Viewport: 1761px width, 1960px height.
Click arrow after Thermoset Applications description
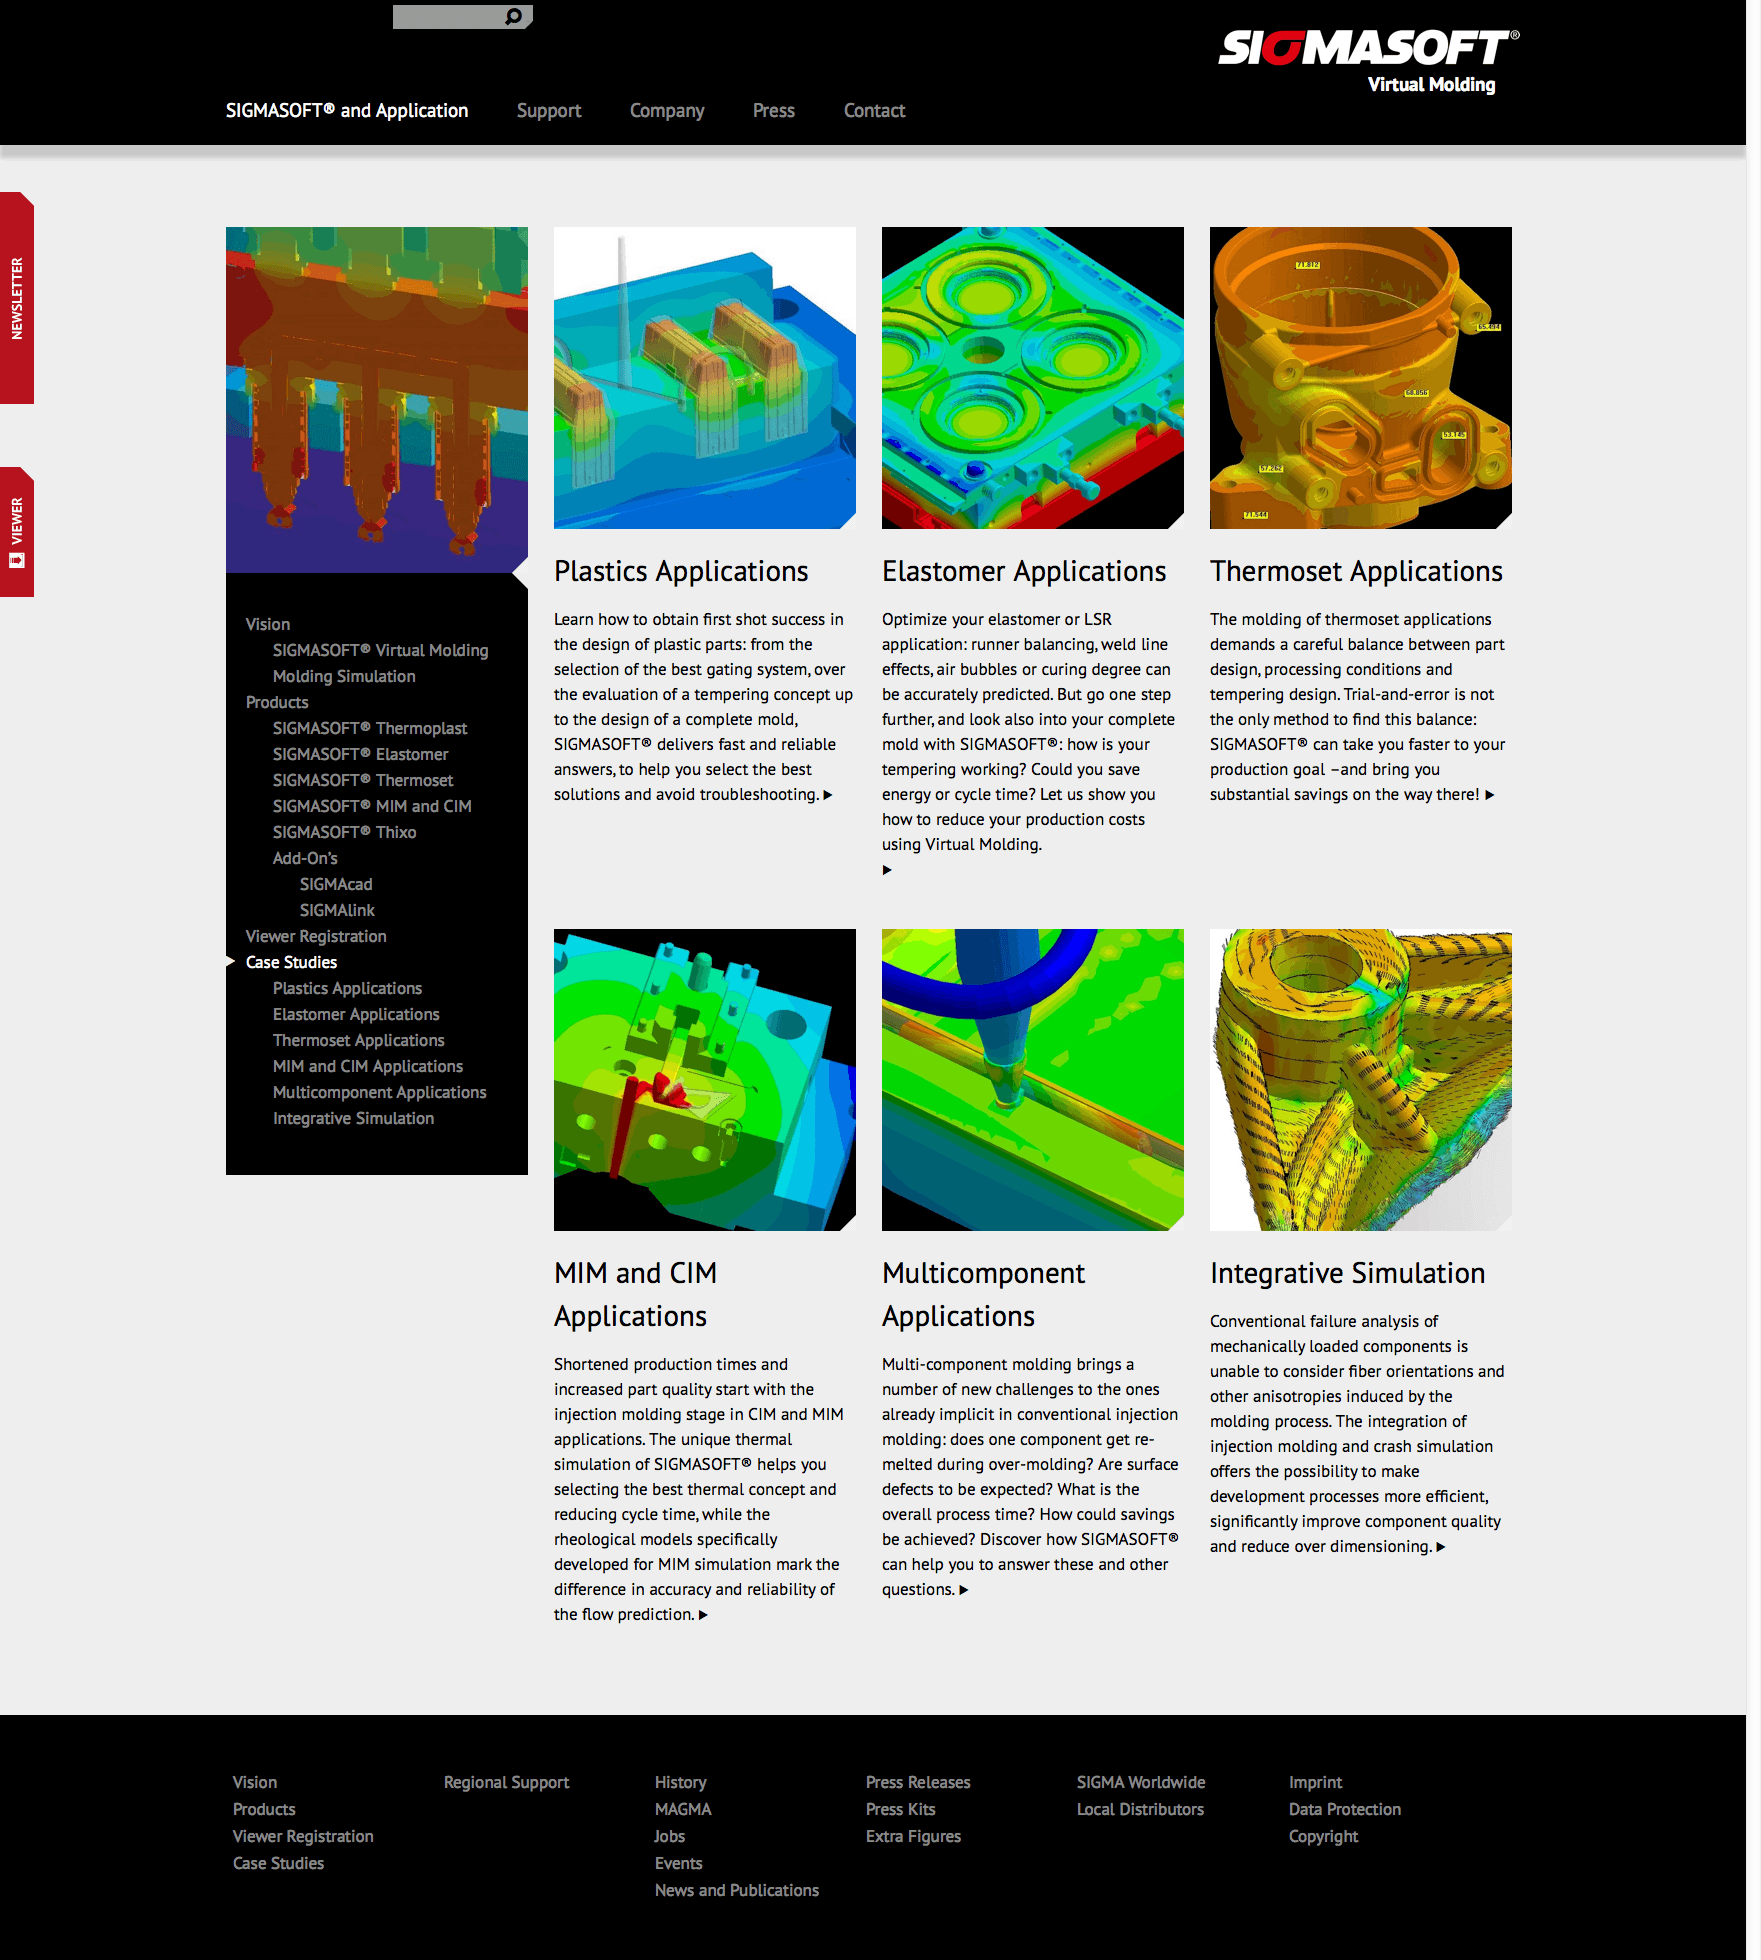1490,795
